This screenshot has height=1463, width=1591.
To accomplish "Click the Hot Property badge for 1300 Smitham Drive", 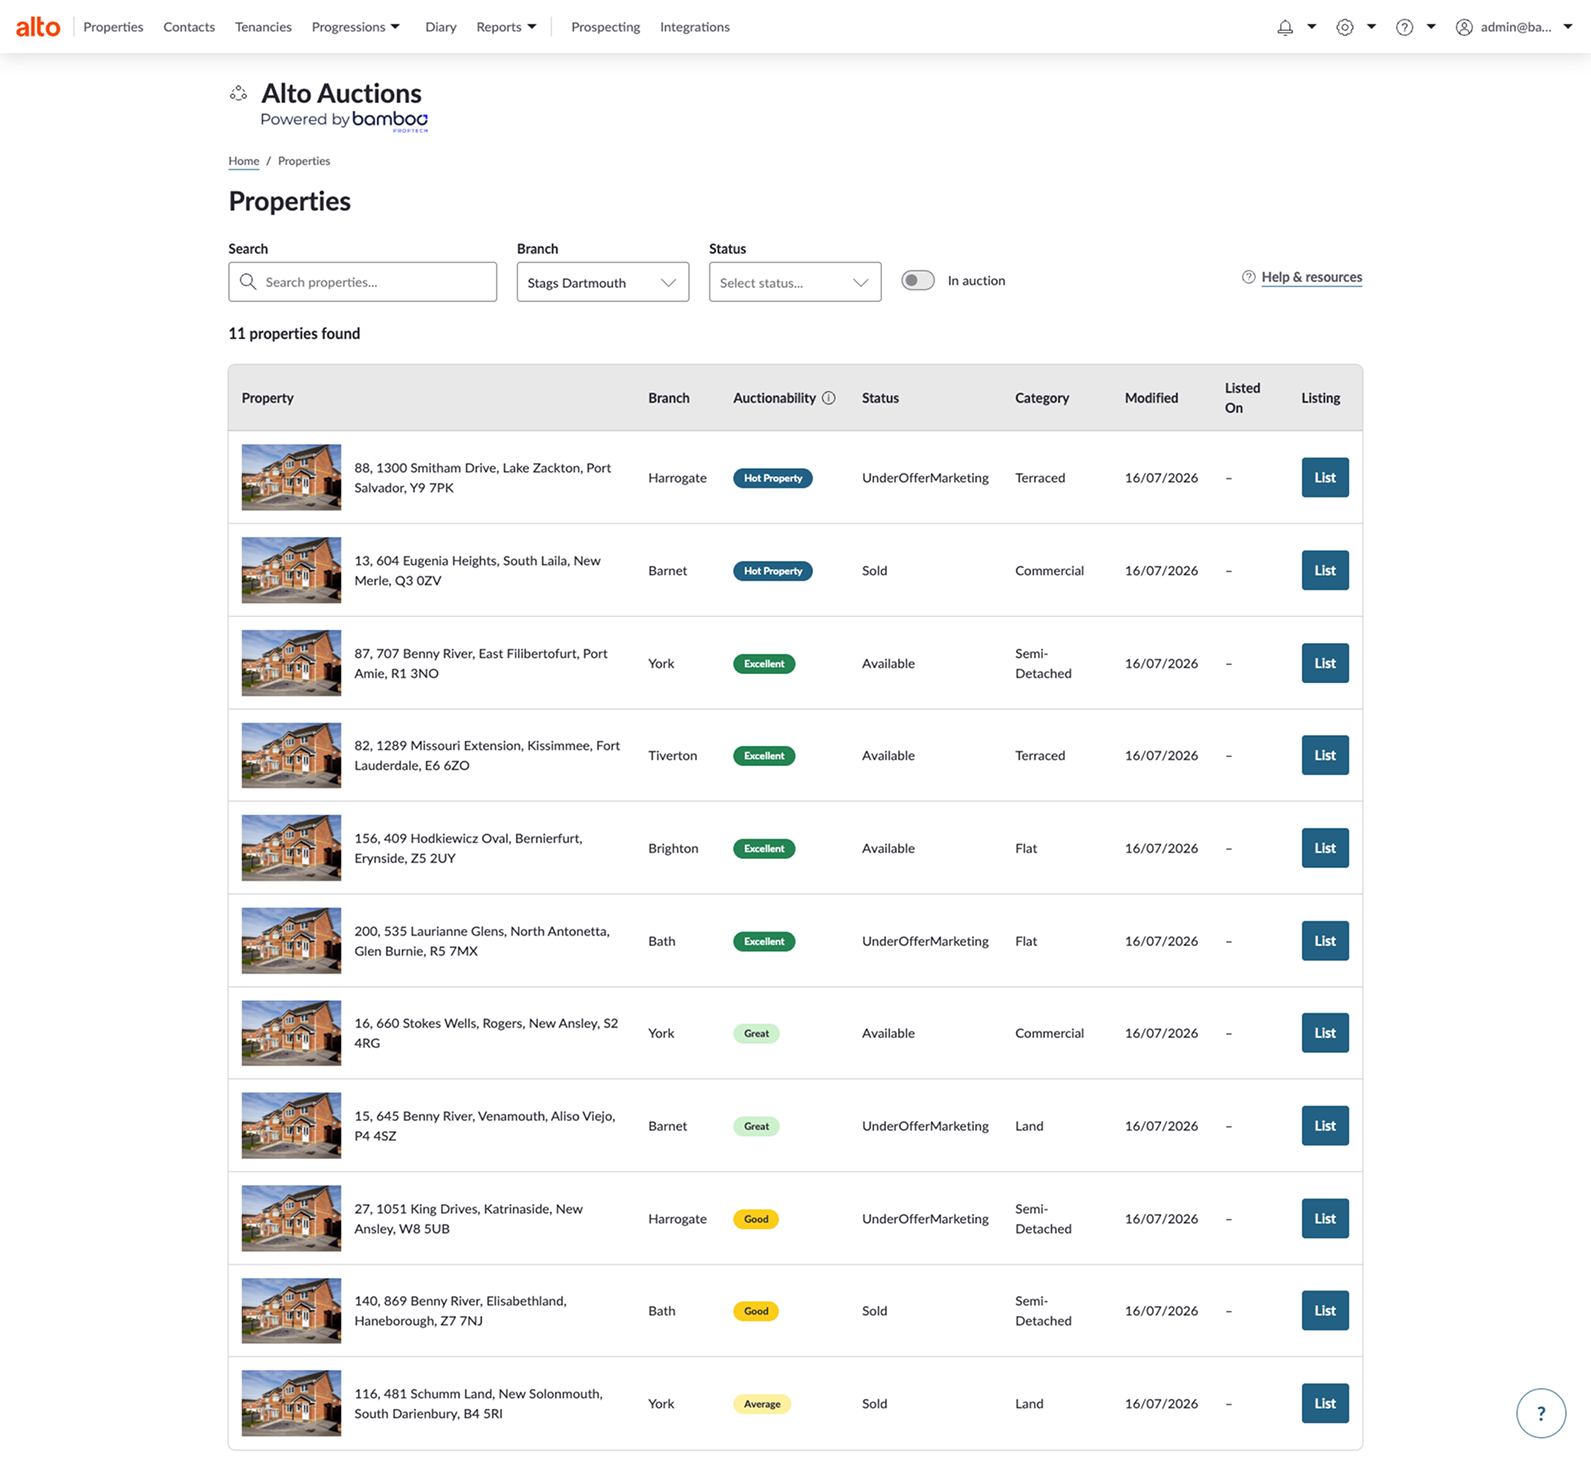I will (773, 478).
